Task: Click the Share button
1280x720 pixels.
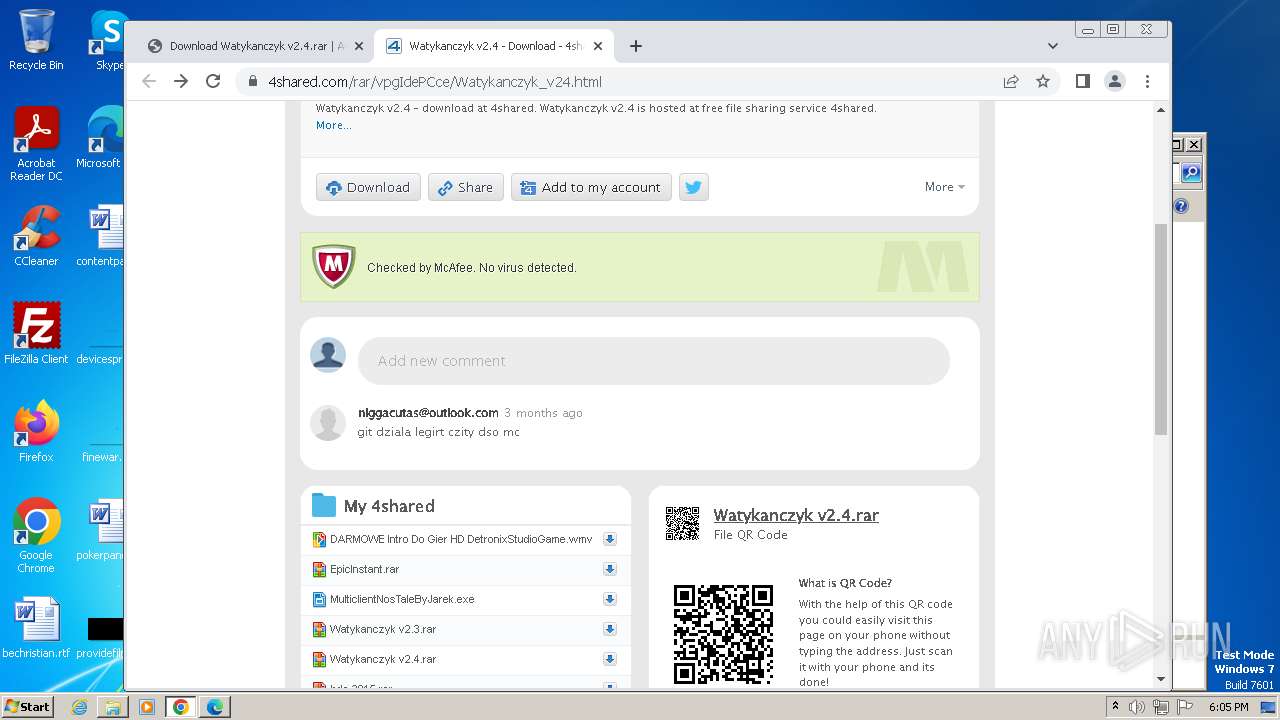Action: pyautogui.click(x=465, y=187)
